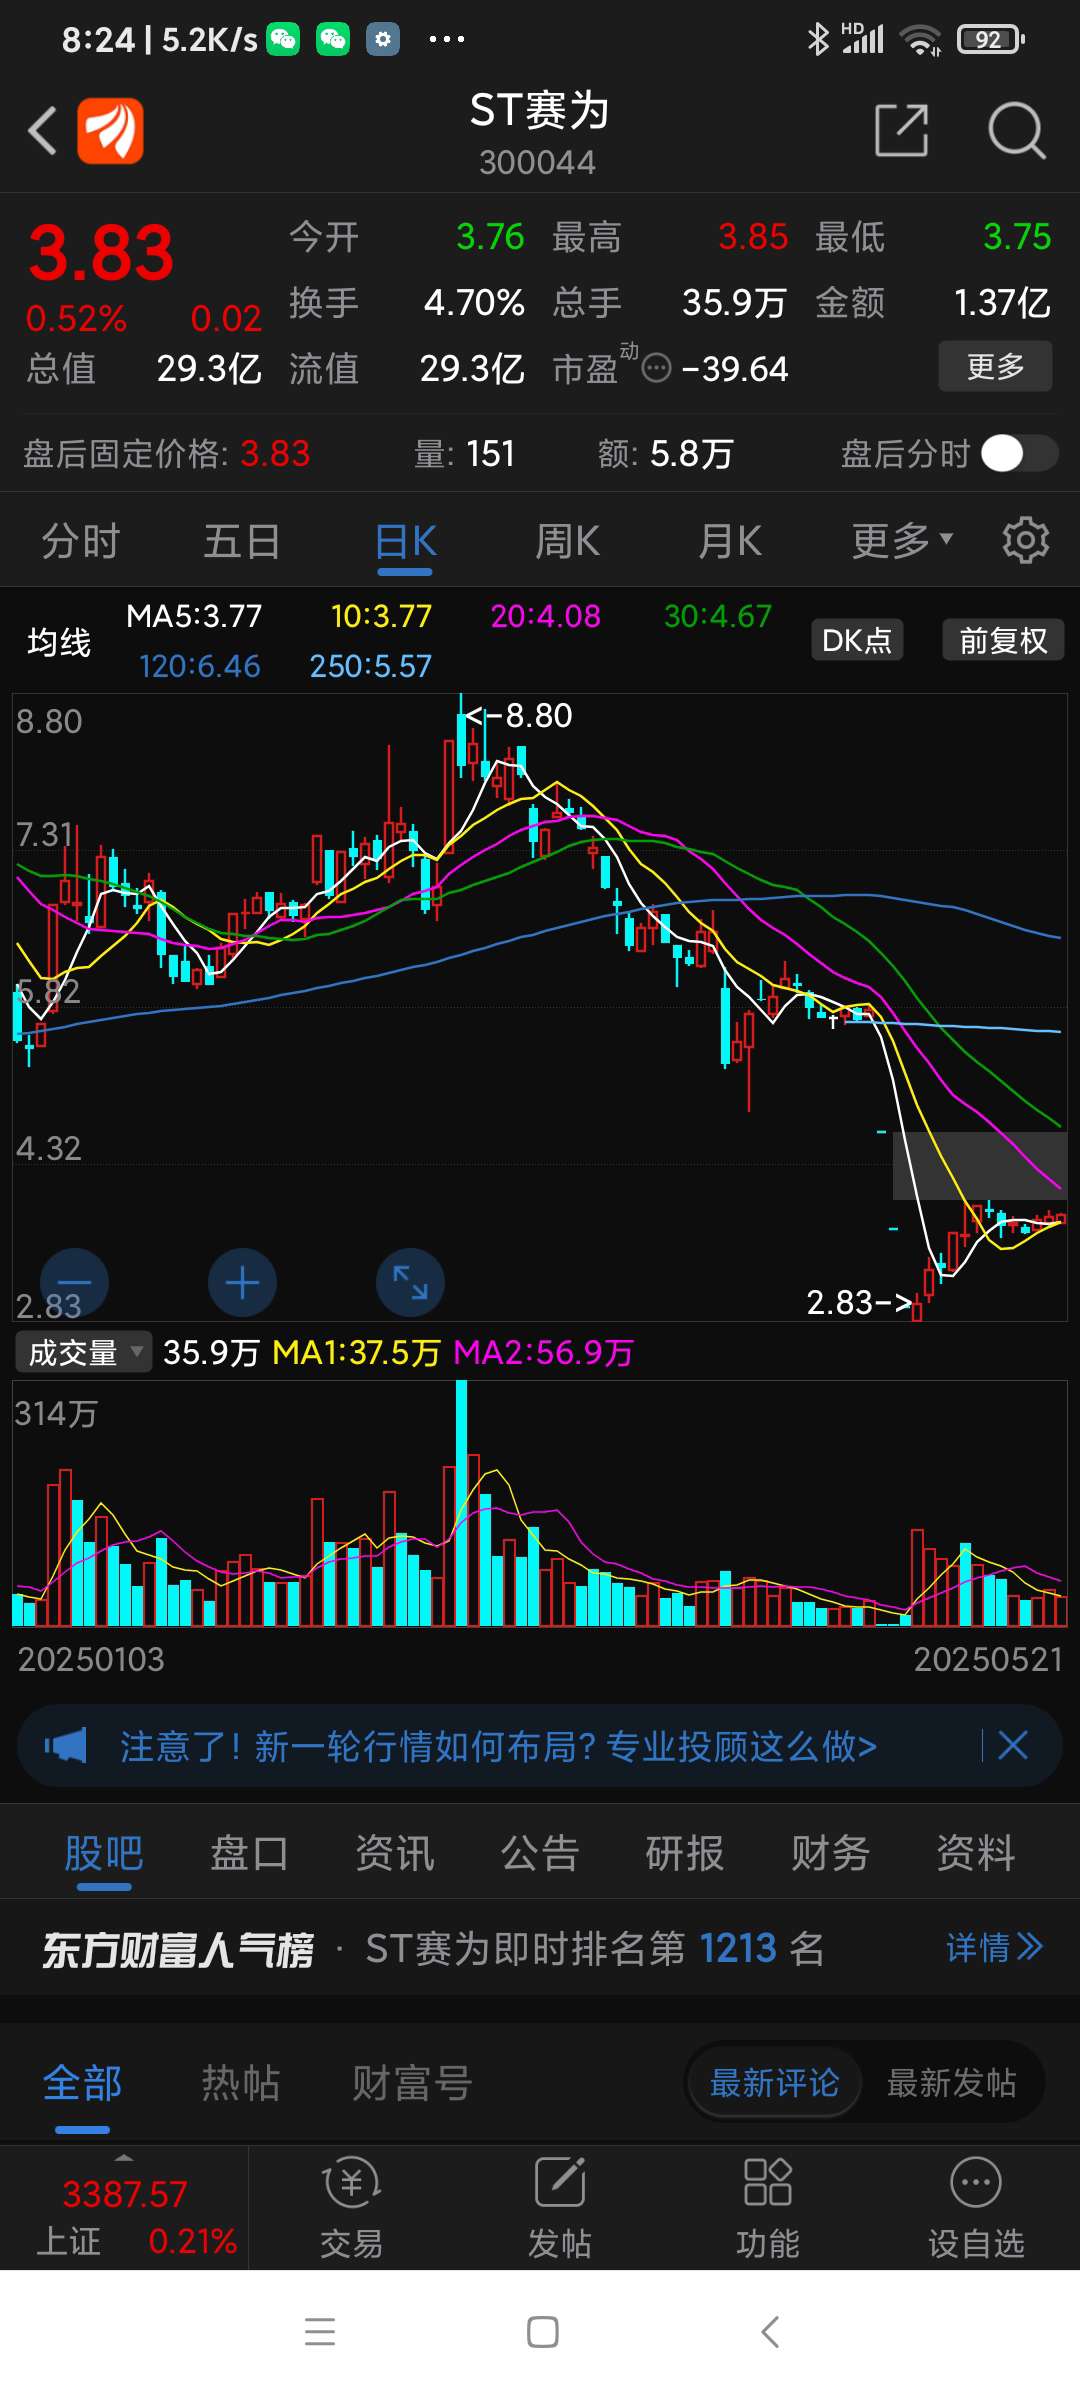Open the 财务 financials tab
This screenshot has width=1080, height=2400.
point(830,1853)
